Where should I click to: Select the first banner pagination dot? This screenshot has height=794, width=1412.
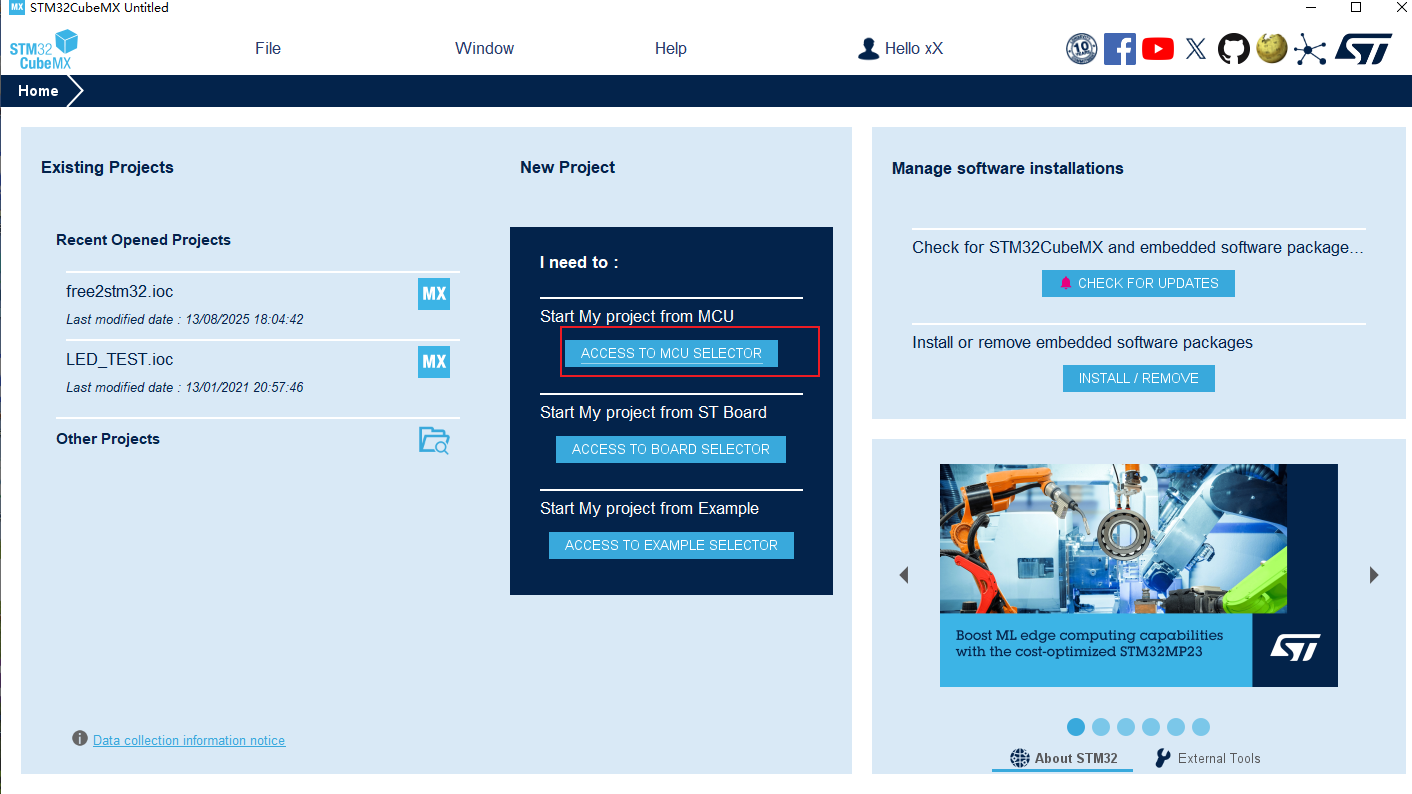pos(1076,727)
